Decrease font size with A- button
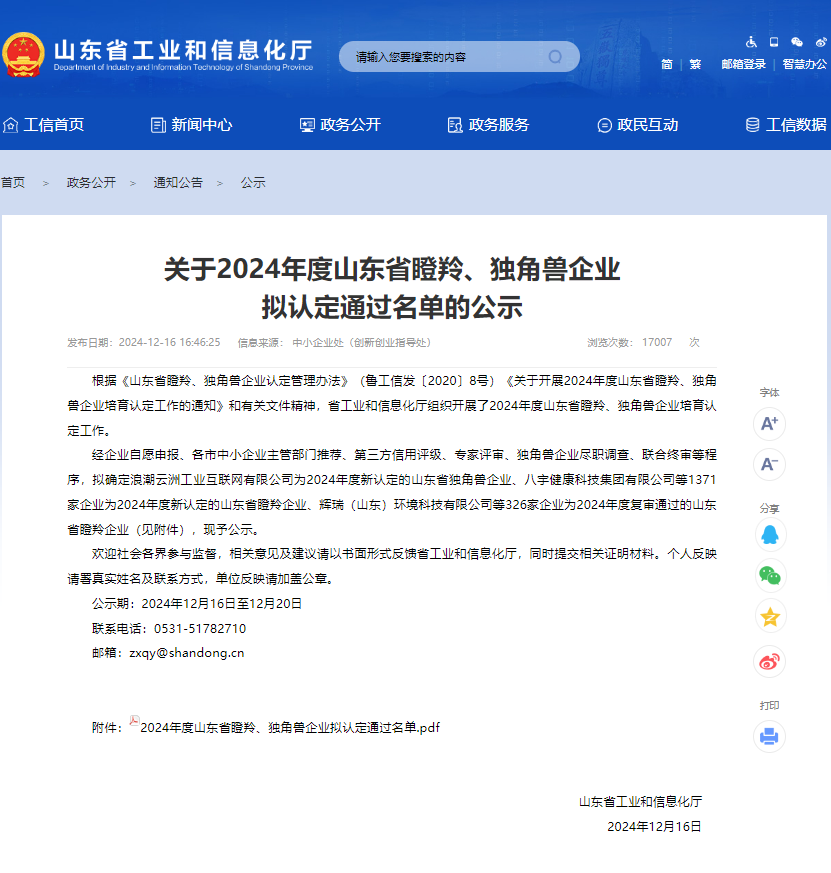 click(x=769, y=464)
